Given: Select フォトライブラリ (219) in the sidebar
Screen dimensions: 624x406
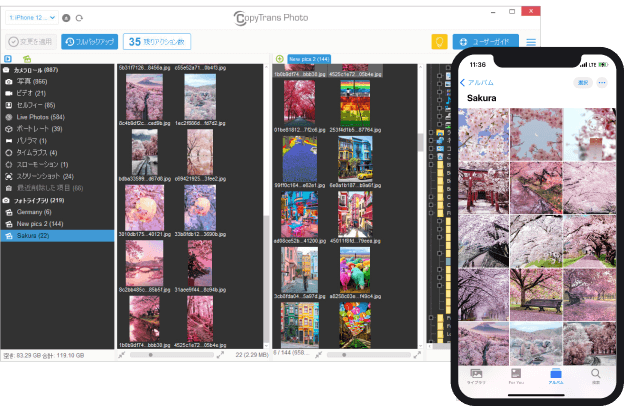Looking at the screenshot, I should point(57,200).
